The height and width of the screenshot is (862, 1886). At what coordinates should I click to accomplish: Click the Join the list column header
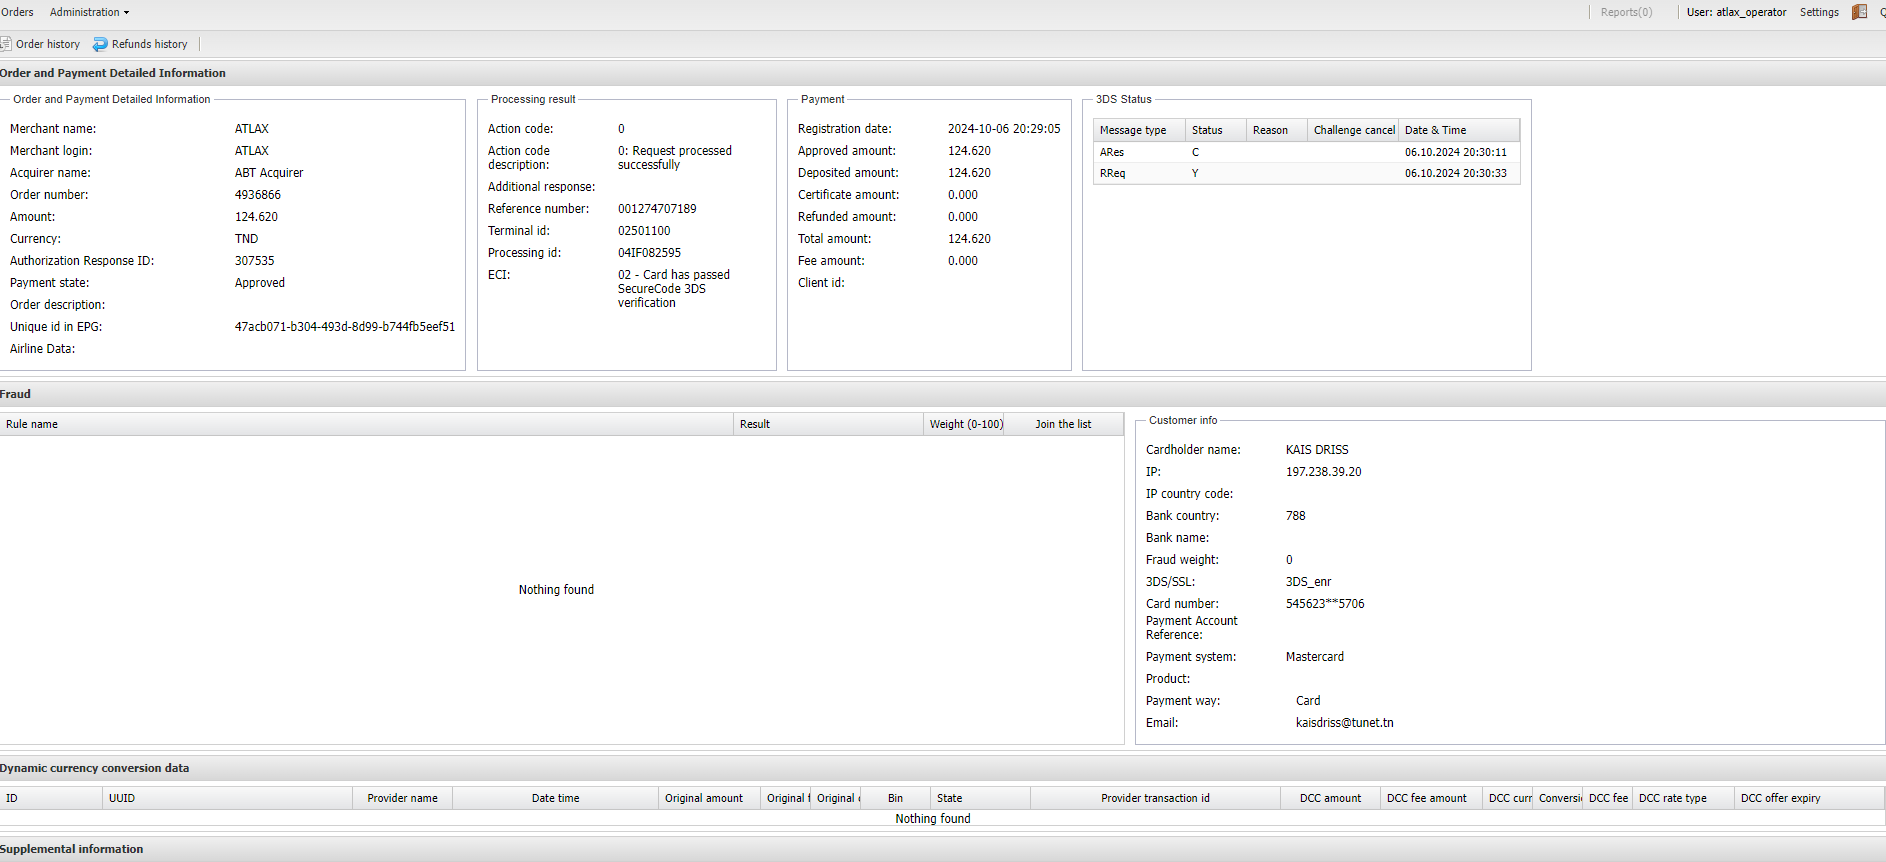(x=1062, y=424)
